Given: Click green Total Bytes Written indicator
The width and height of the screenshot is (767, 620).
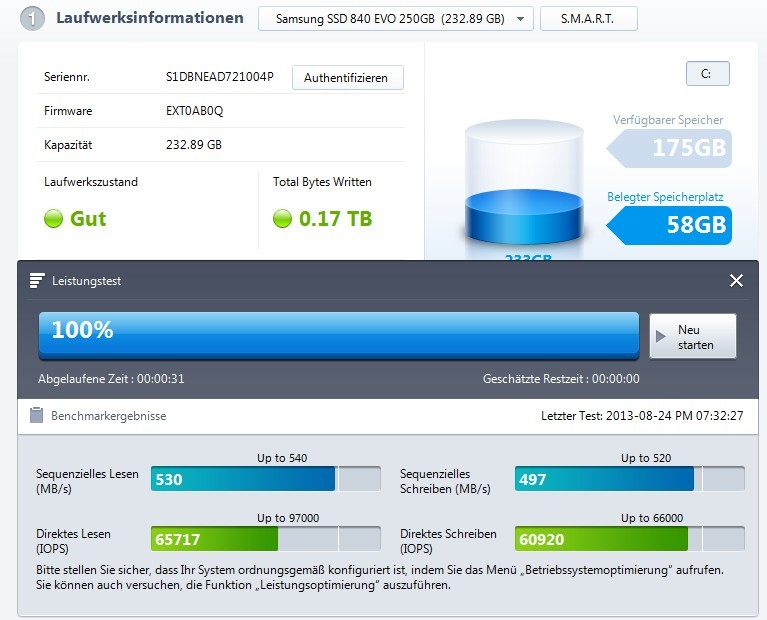Looking at the screenshot, I should tap(282, 218).
